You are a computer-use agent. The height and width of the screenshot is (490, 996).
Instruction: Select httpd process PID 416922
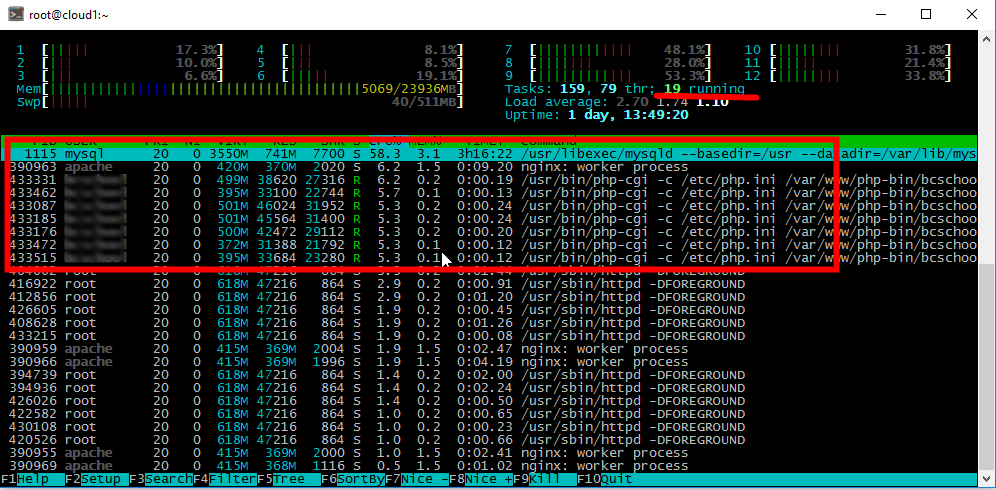pyautogui.click(x=489, y=284)
